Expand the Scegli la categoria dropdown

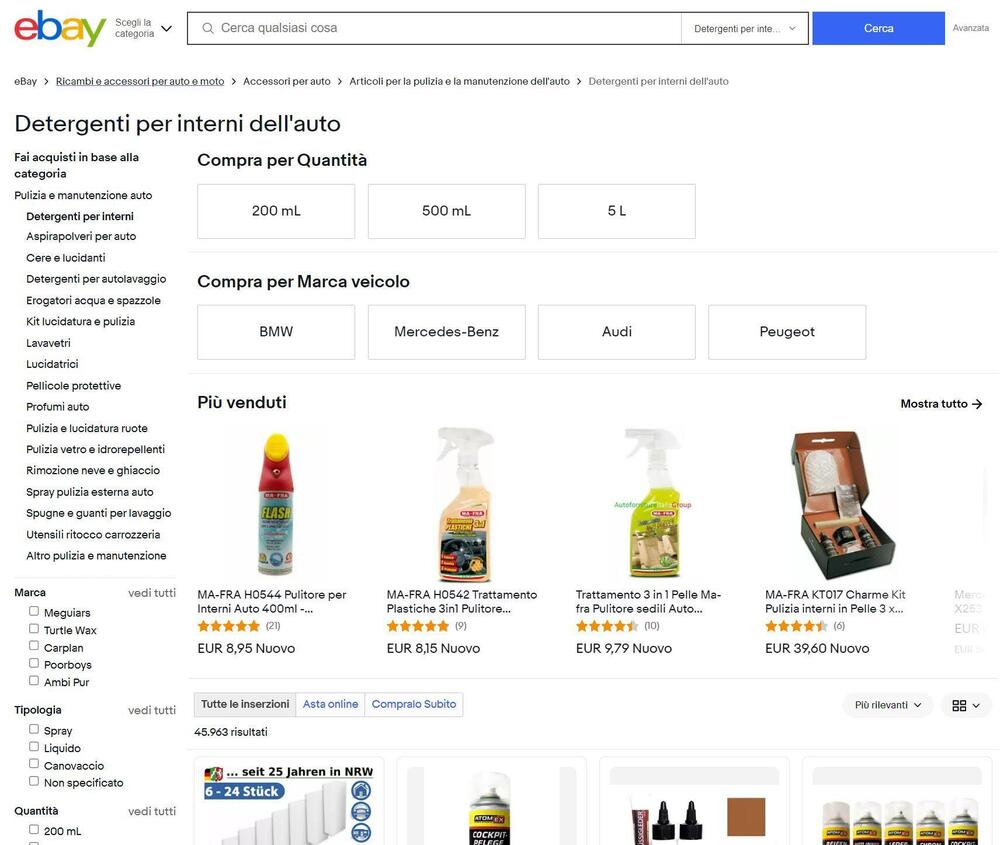[x=143, y=28]
